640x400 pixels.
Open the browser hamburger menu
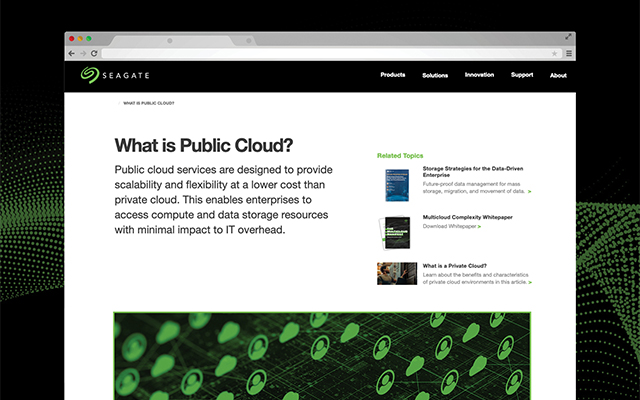(x=569, y=53)
